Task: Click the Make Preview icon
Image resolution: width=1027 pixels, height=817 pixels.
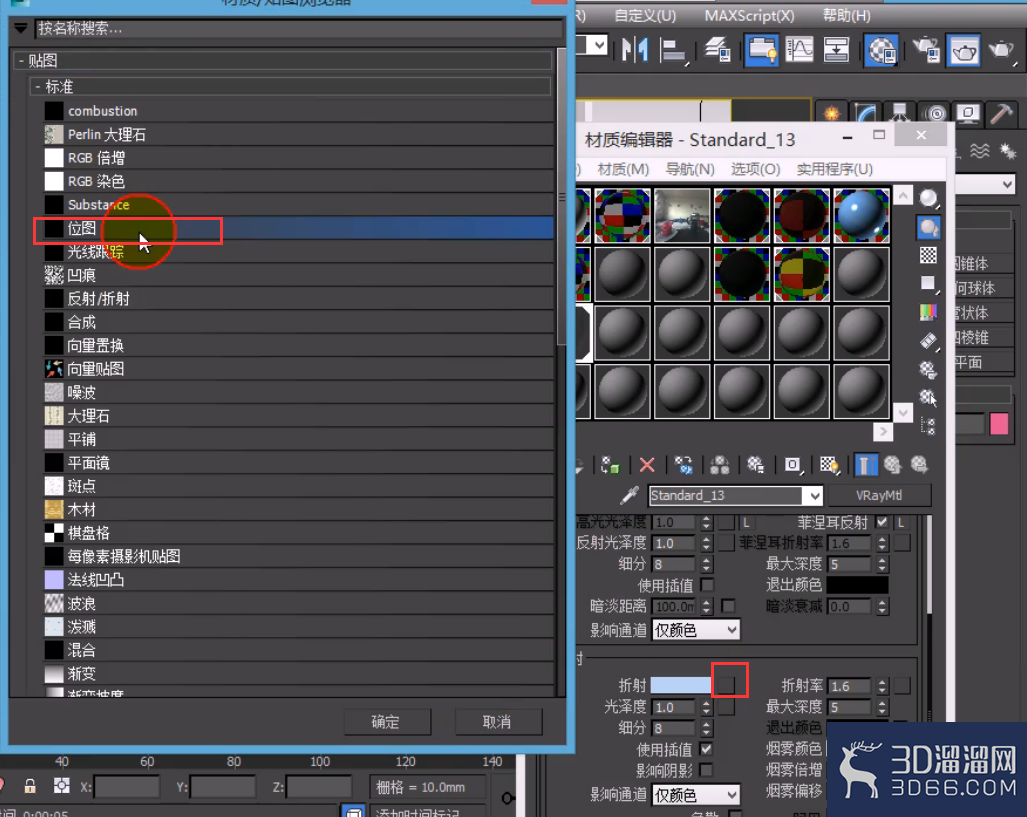Action: [928, 341]
